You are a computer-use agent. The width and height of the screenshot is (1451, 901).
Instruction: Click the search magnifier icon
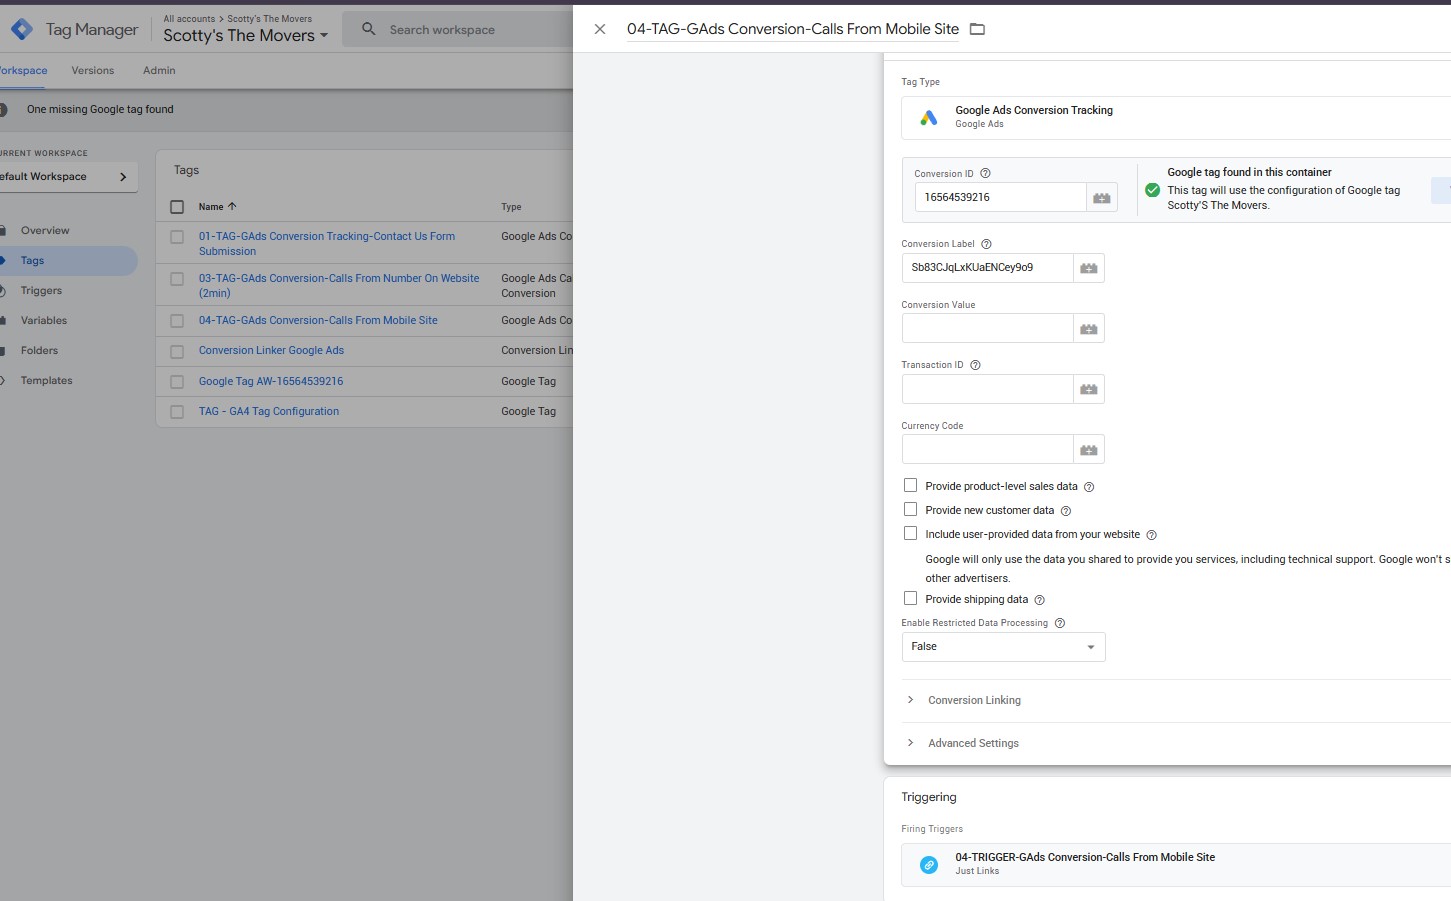pos(369,29)
